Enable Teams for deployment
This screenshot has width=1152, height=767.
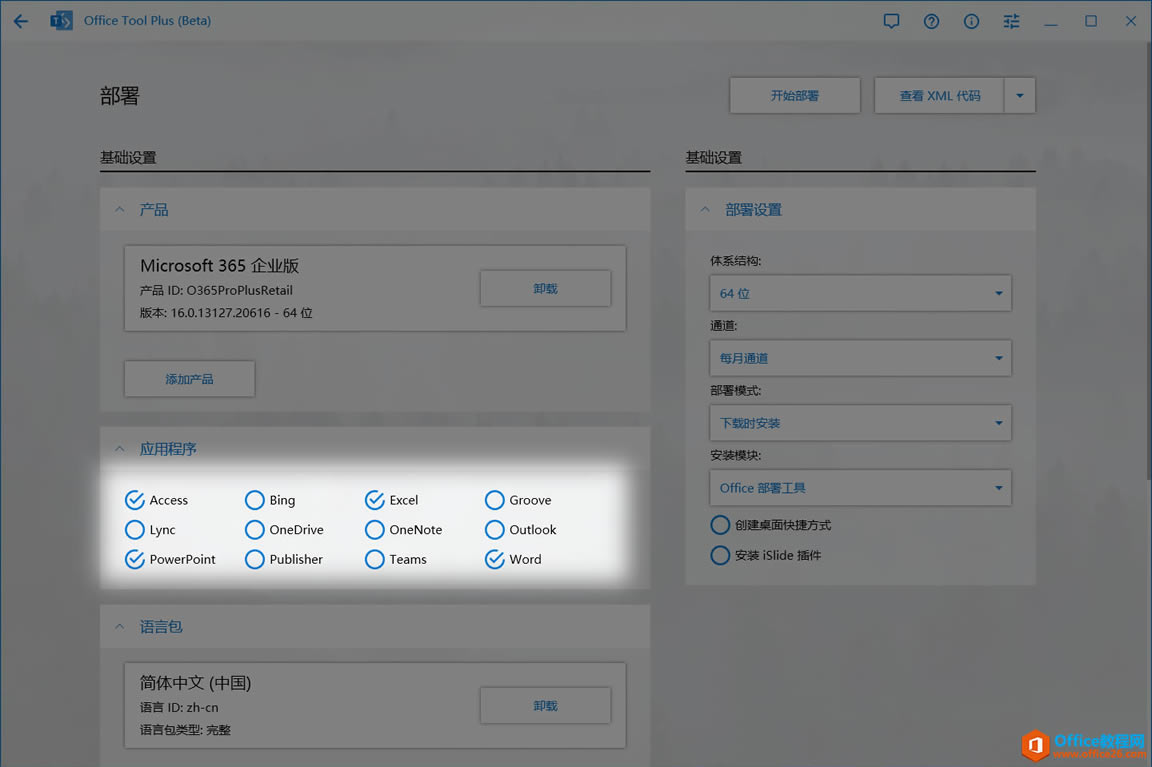click(x=374, y=559)
